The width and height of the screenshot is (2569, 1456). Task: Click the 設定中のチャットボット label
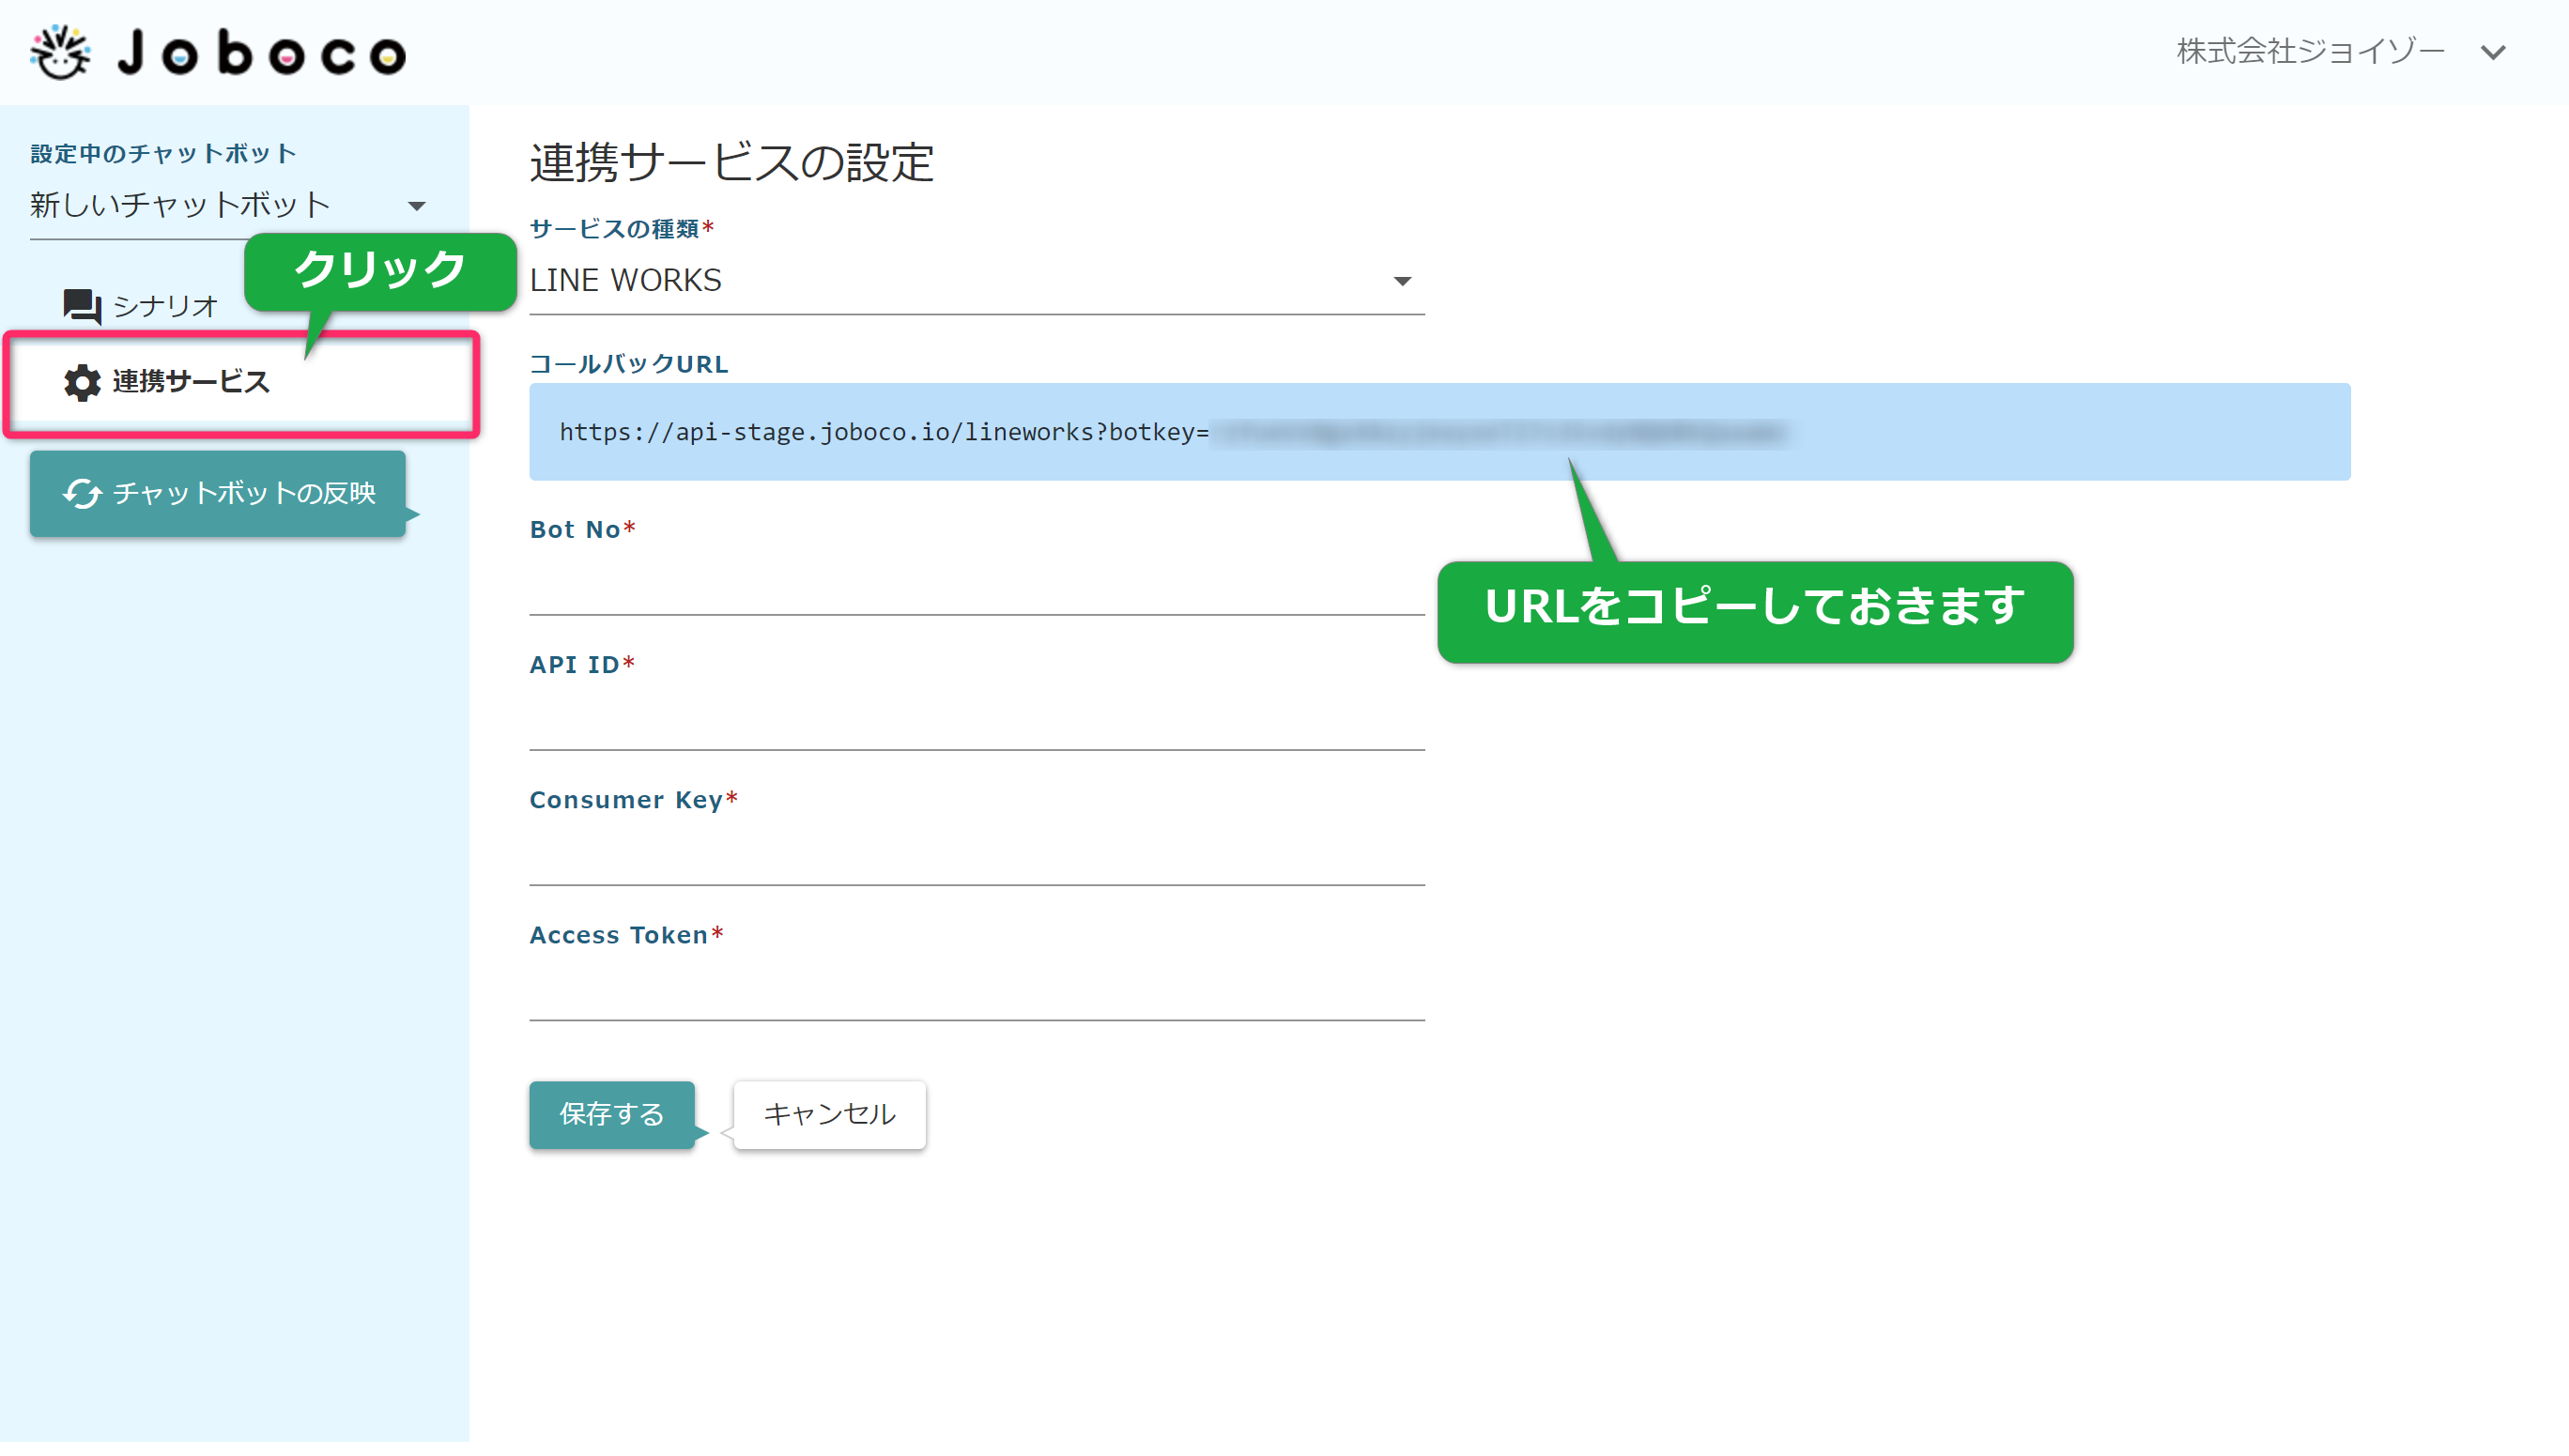click(x=163, y=154)
